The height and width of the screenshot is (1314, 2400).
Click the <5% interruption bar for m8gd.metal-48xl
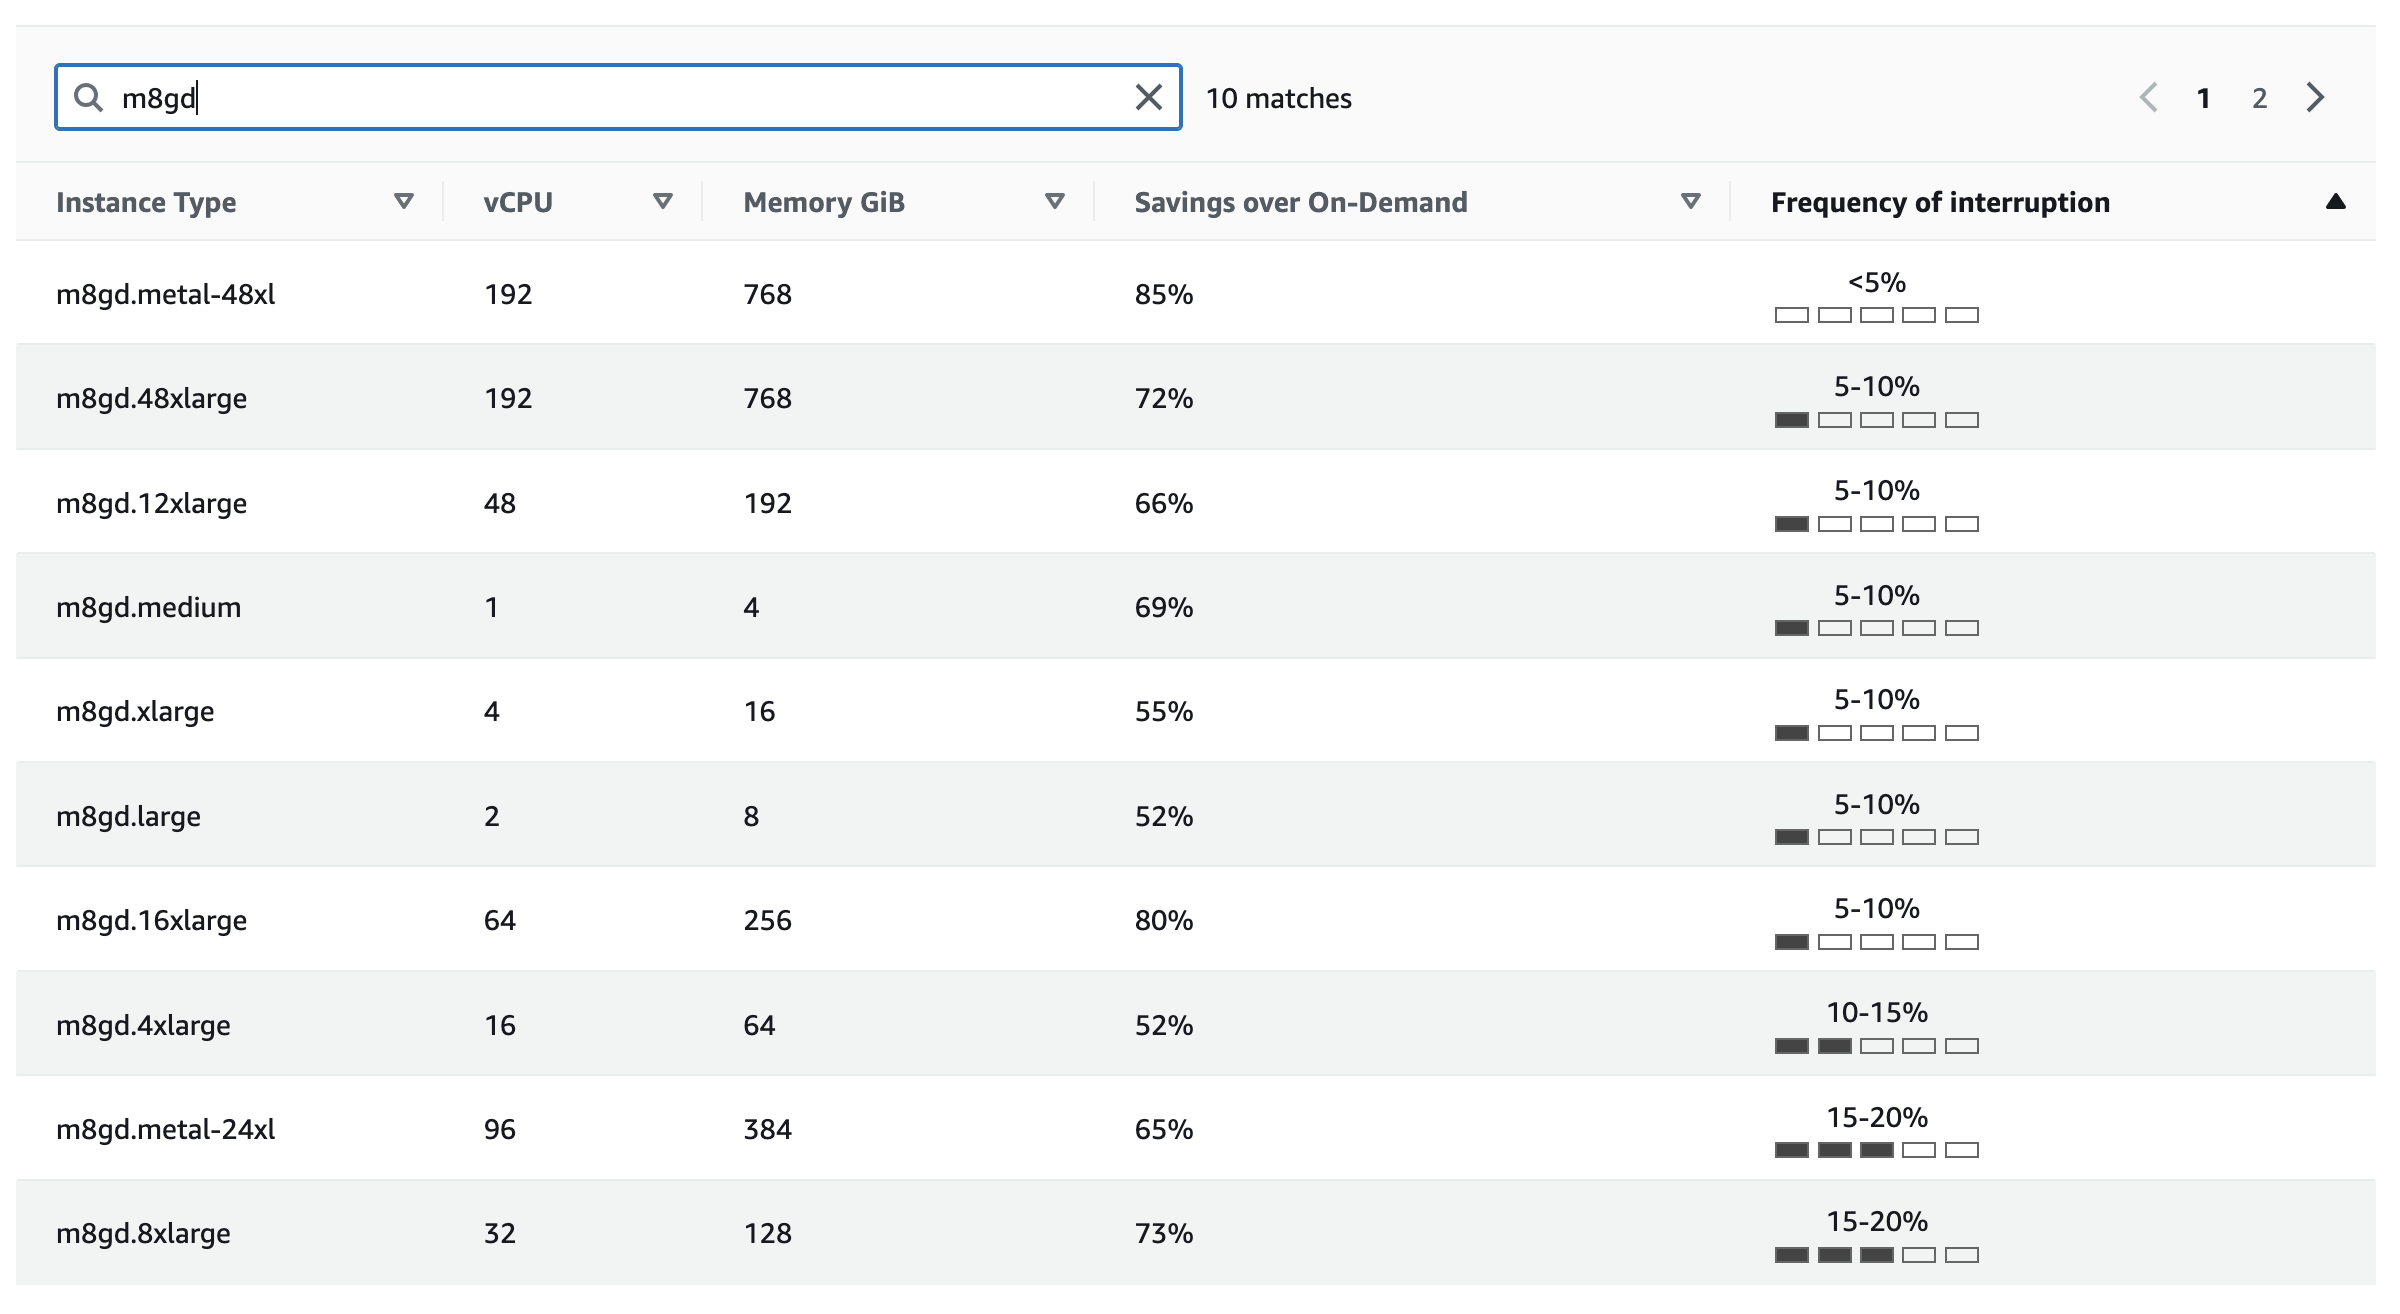click(1877, 315)
